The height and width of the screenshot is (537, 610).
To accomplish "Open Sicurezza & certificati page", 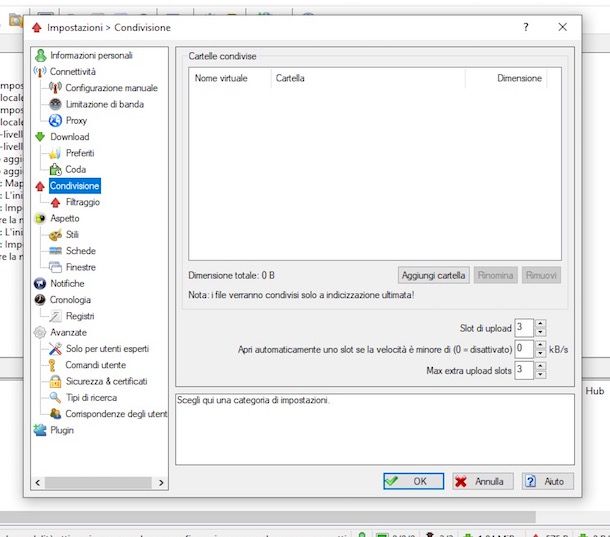I will (x=106, y=381).
